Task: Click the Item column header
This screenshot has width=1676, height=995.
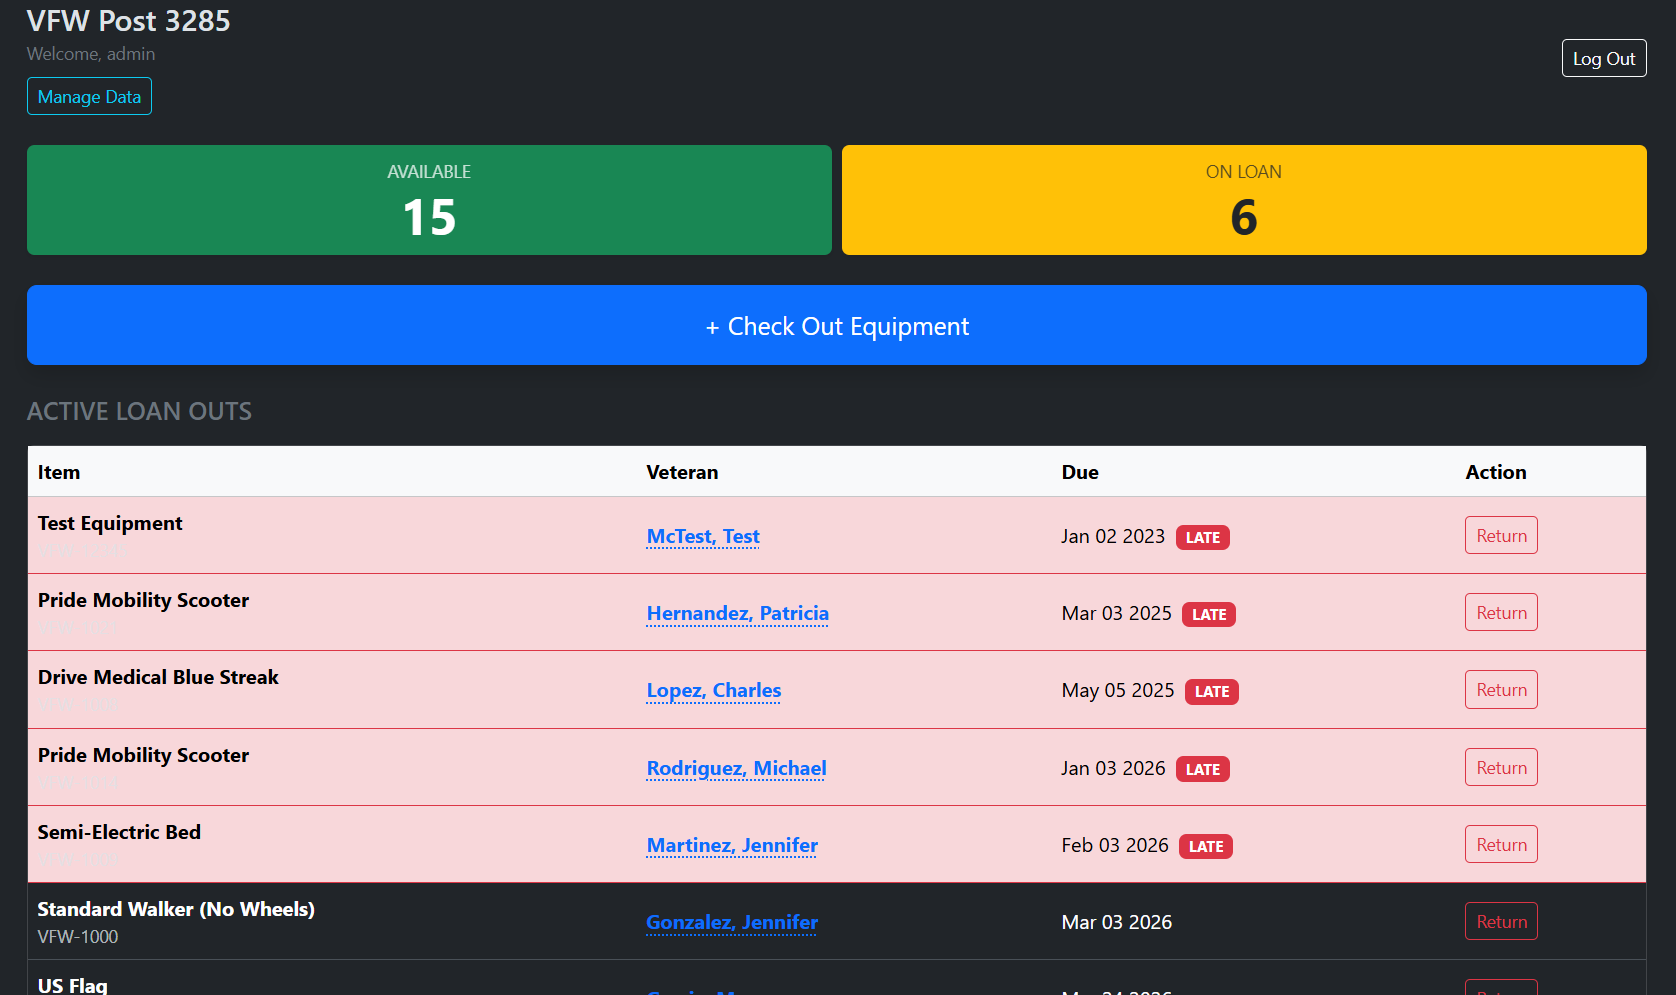Action: (x=58, y=471)
